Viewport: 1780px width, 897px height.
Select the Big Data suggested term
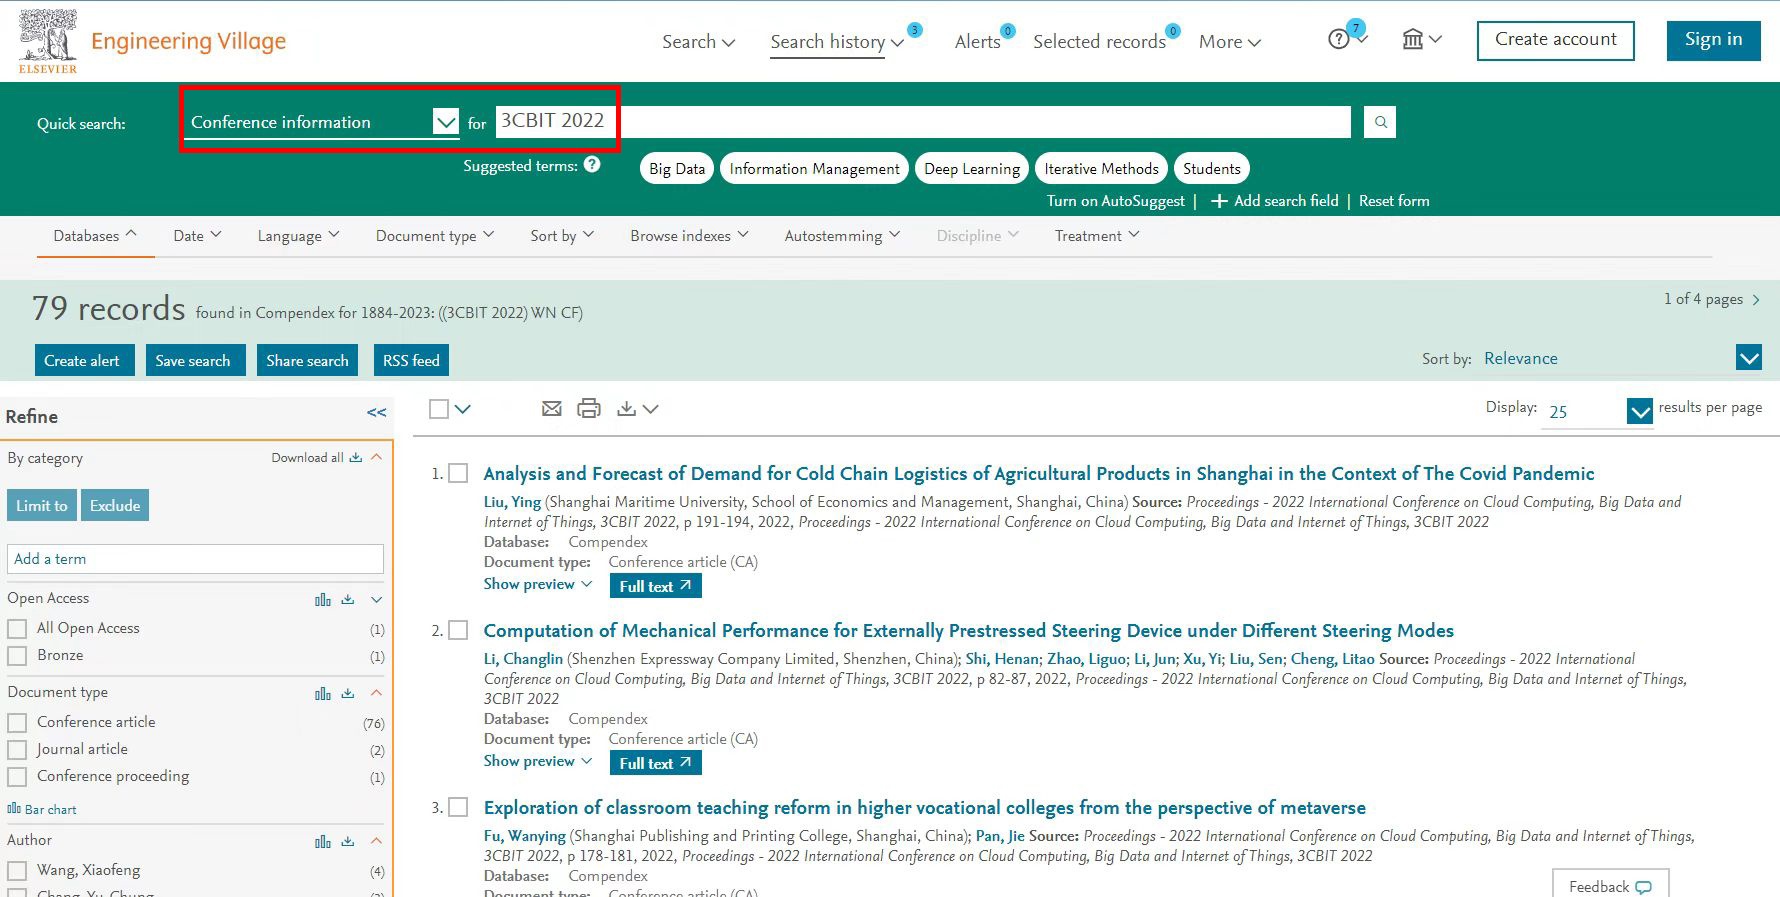(x=677, y=169)
